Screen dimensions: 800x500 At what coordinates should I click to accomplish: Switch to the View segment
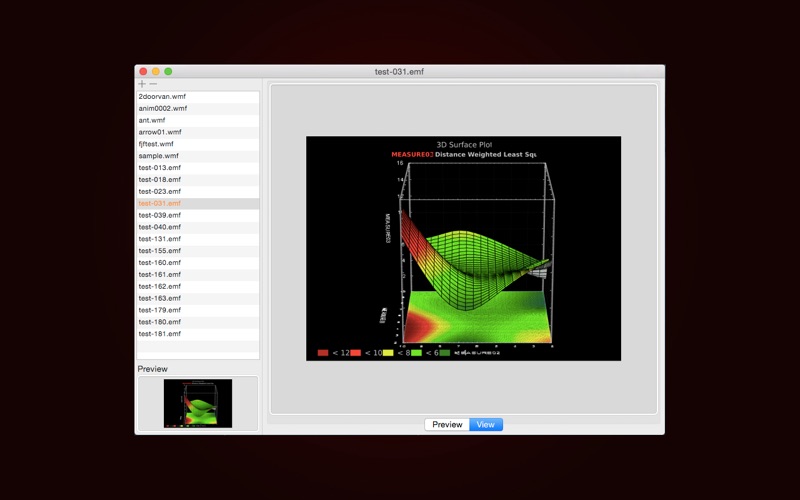click(486, 425)
